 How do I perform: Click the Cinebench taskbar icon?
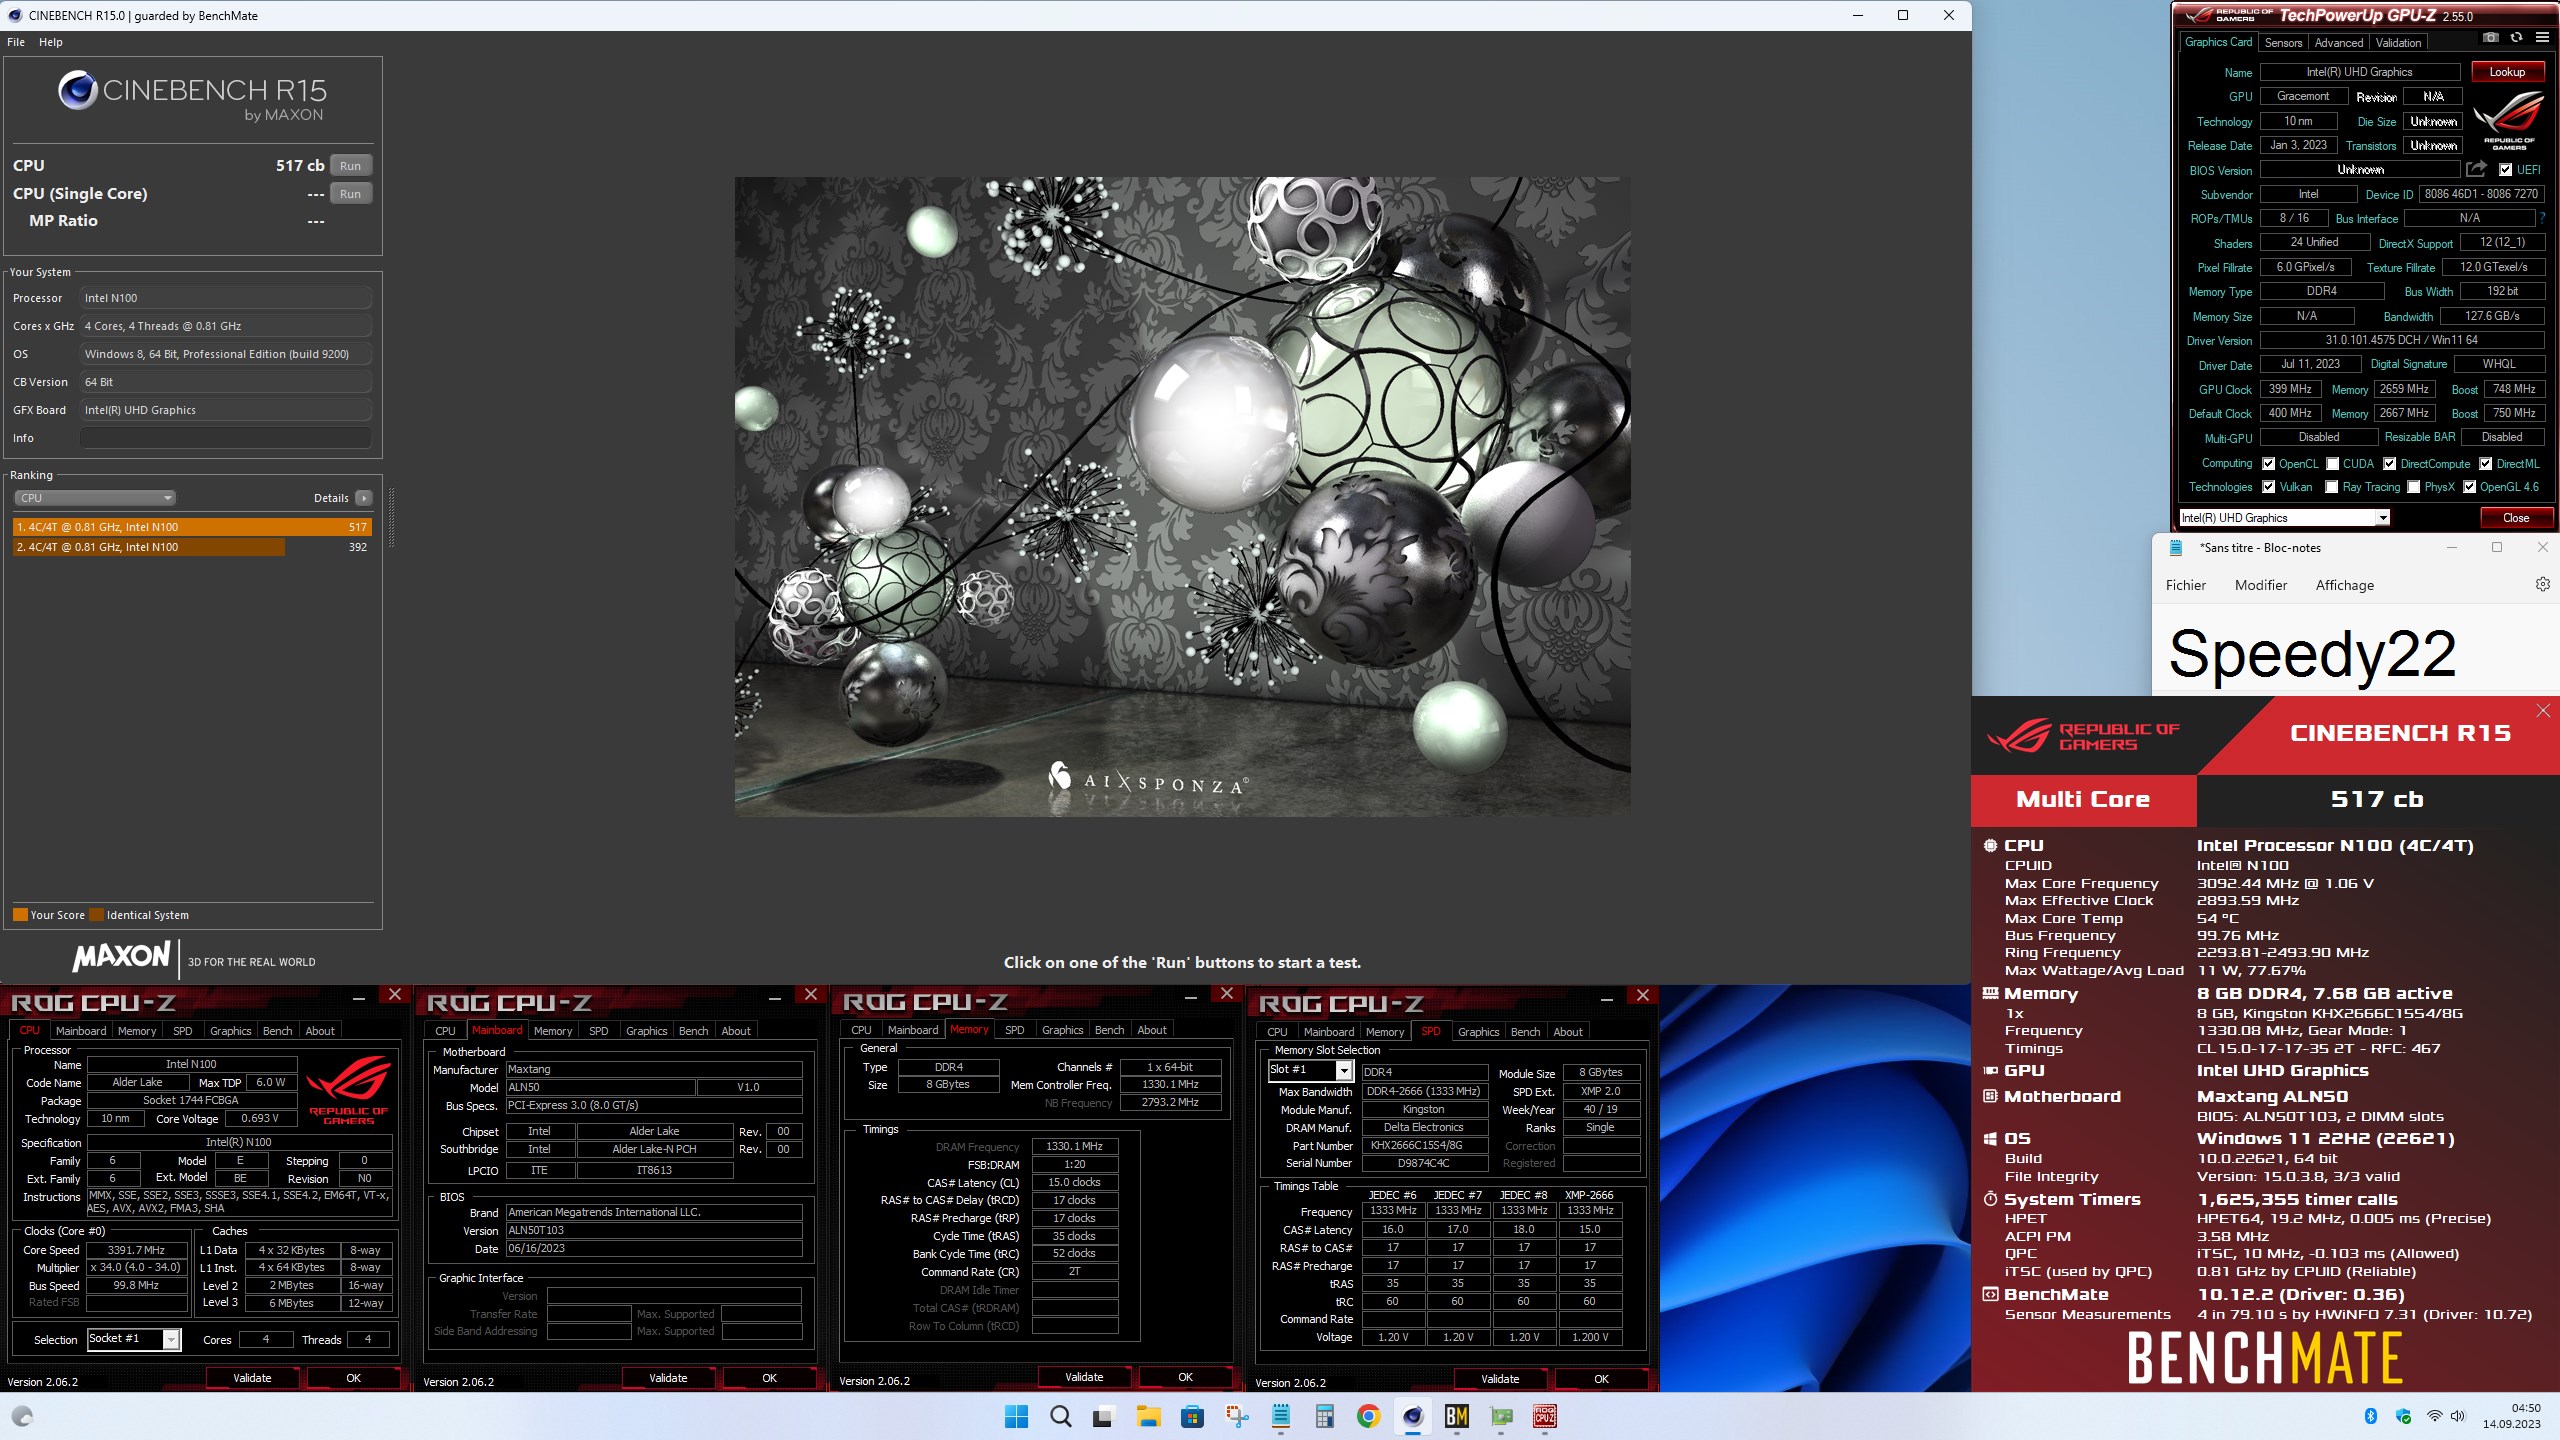point(1412,1416)
